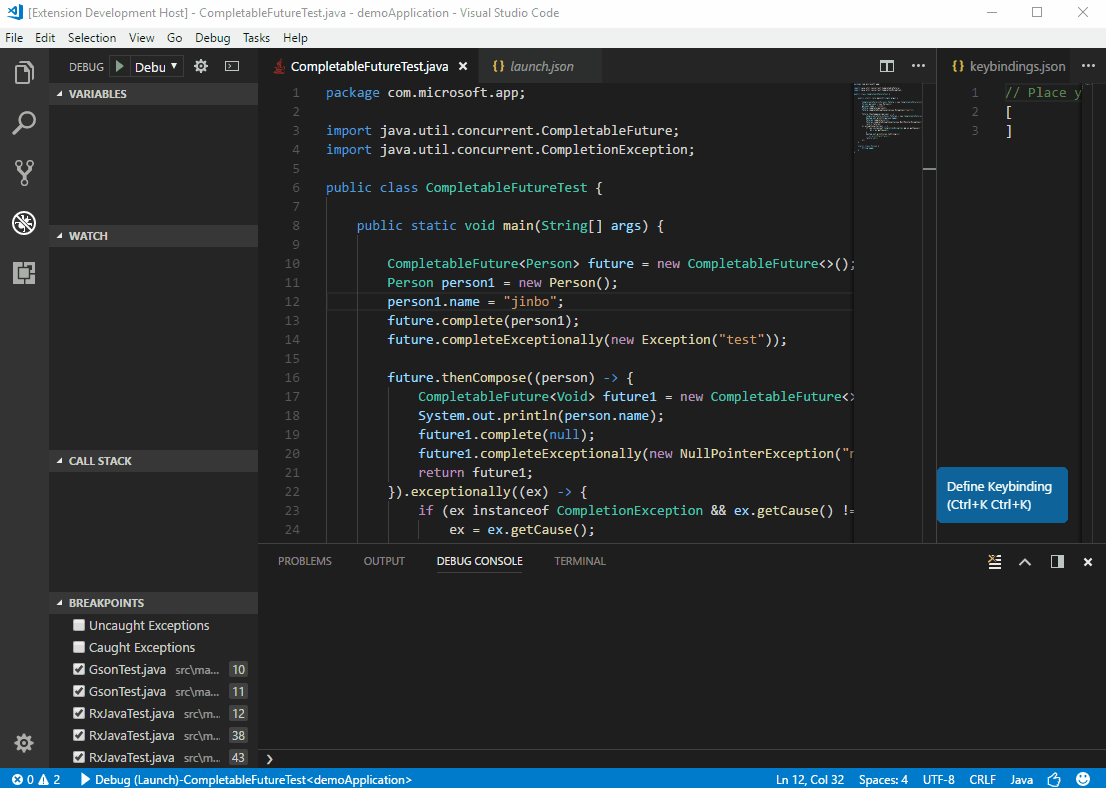
Task: Open the Extensions view
Action: 22,272
